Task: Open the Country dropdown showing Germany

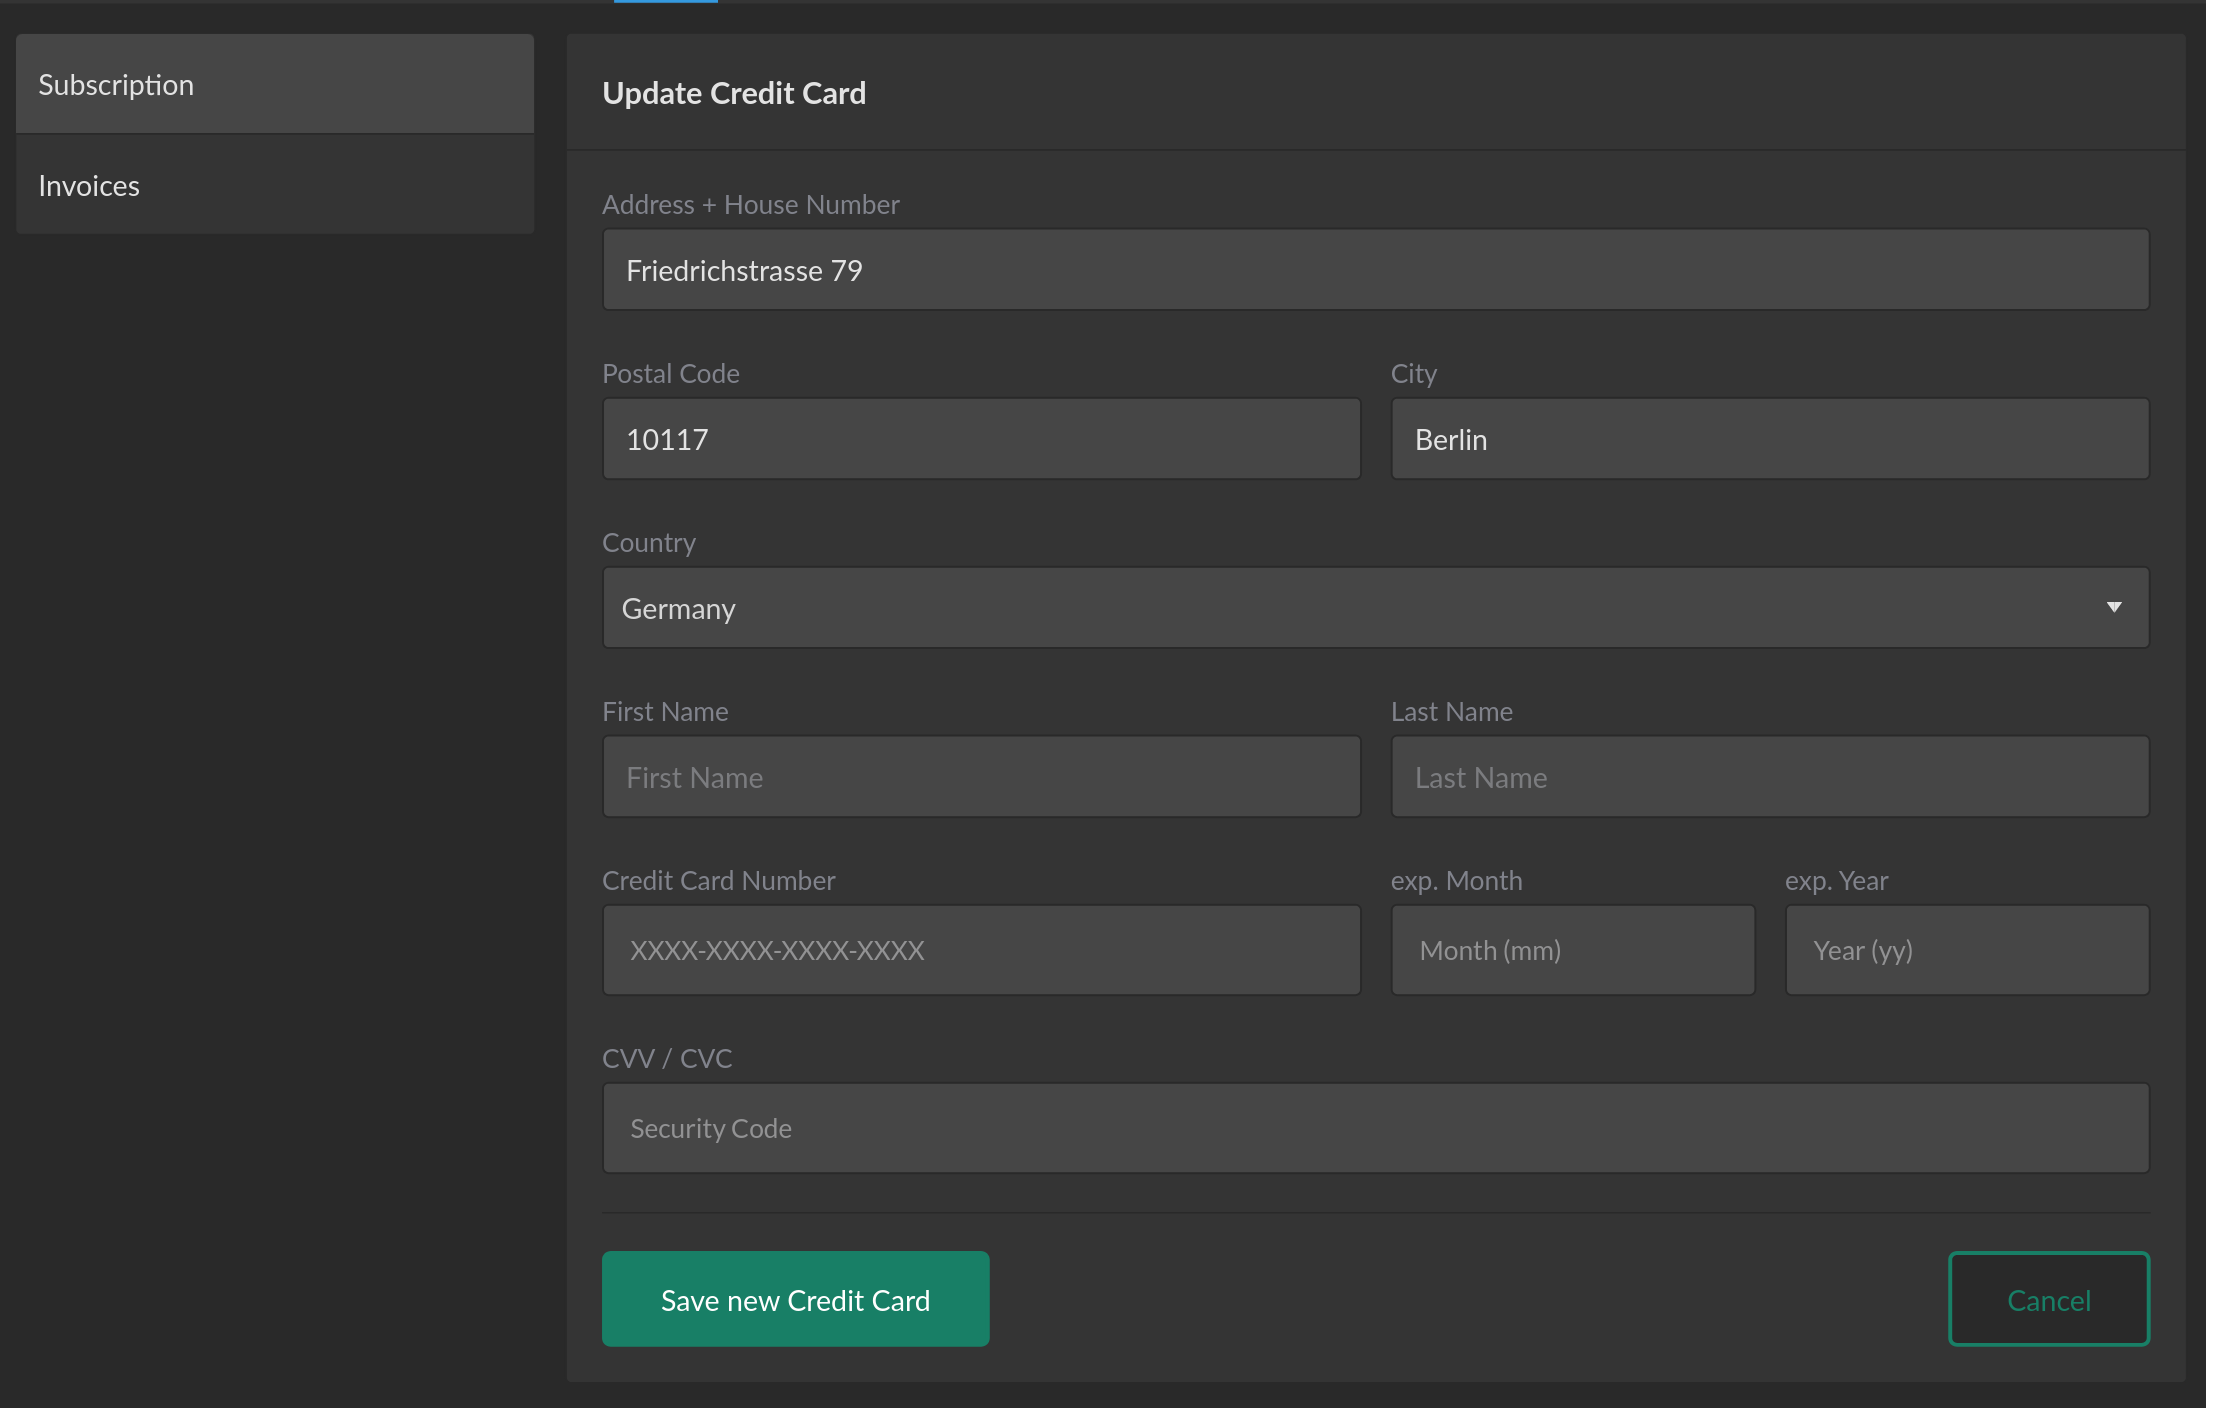Action: click(1376, 609)
